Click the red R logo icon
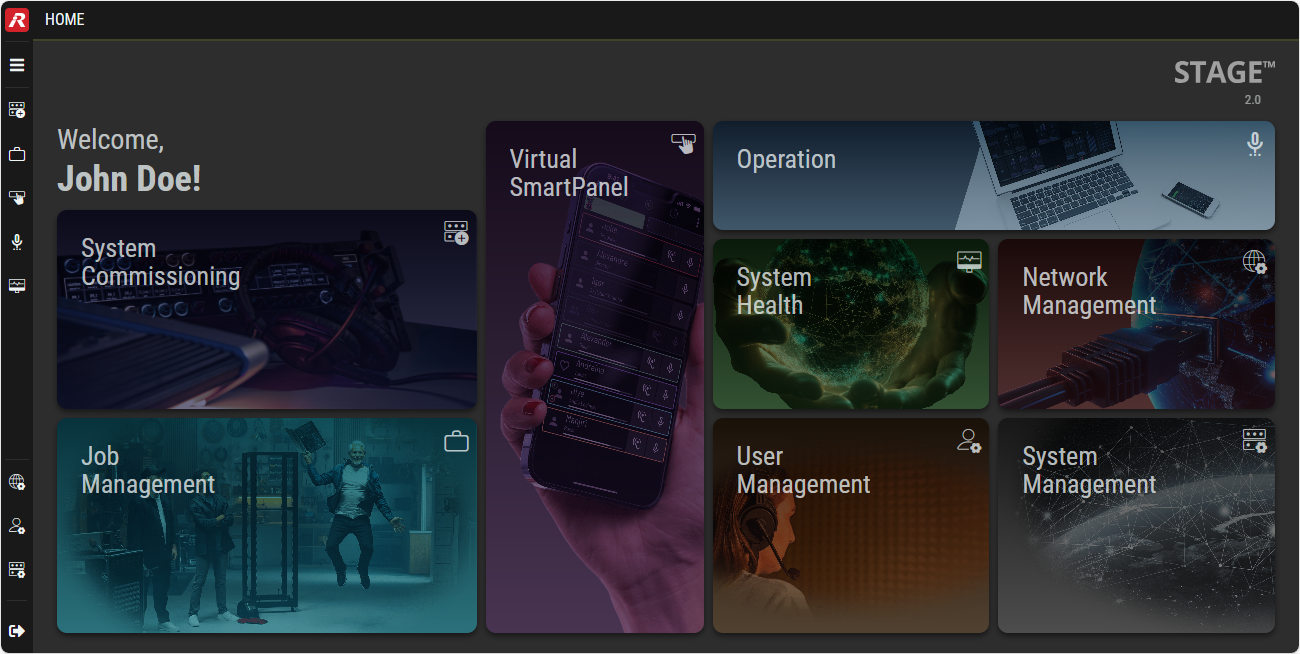The width and height of the screenshot is (1300, 654). coord(17,19)
